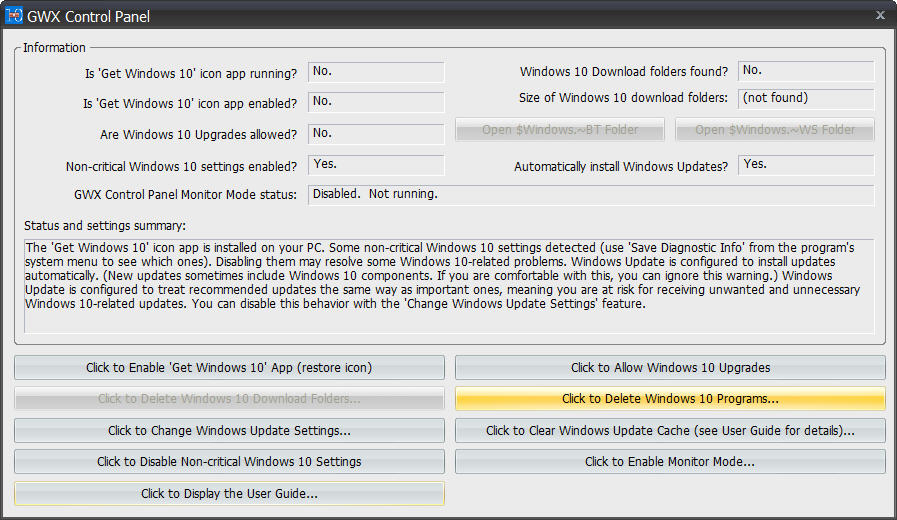Click 'Is 'Get Windows 10' icon app running?' label
This screenshot has width=897, height=520.
pos(191,74)
